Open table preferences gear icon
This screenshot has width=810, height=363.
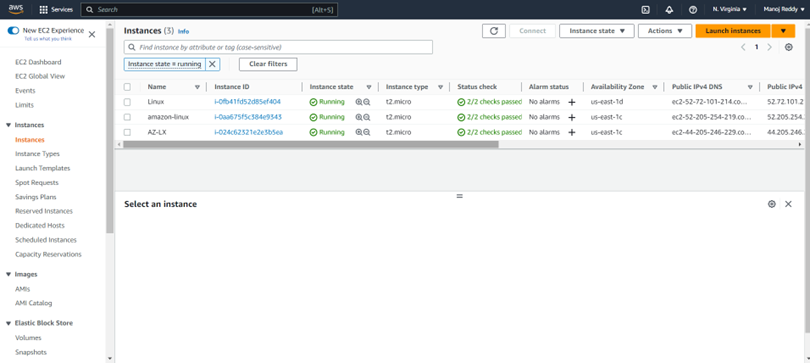point(788,47)
